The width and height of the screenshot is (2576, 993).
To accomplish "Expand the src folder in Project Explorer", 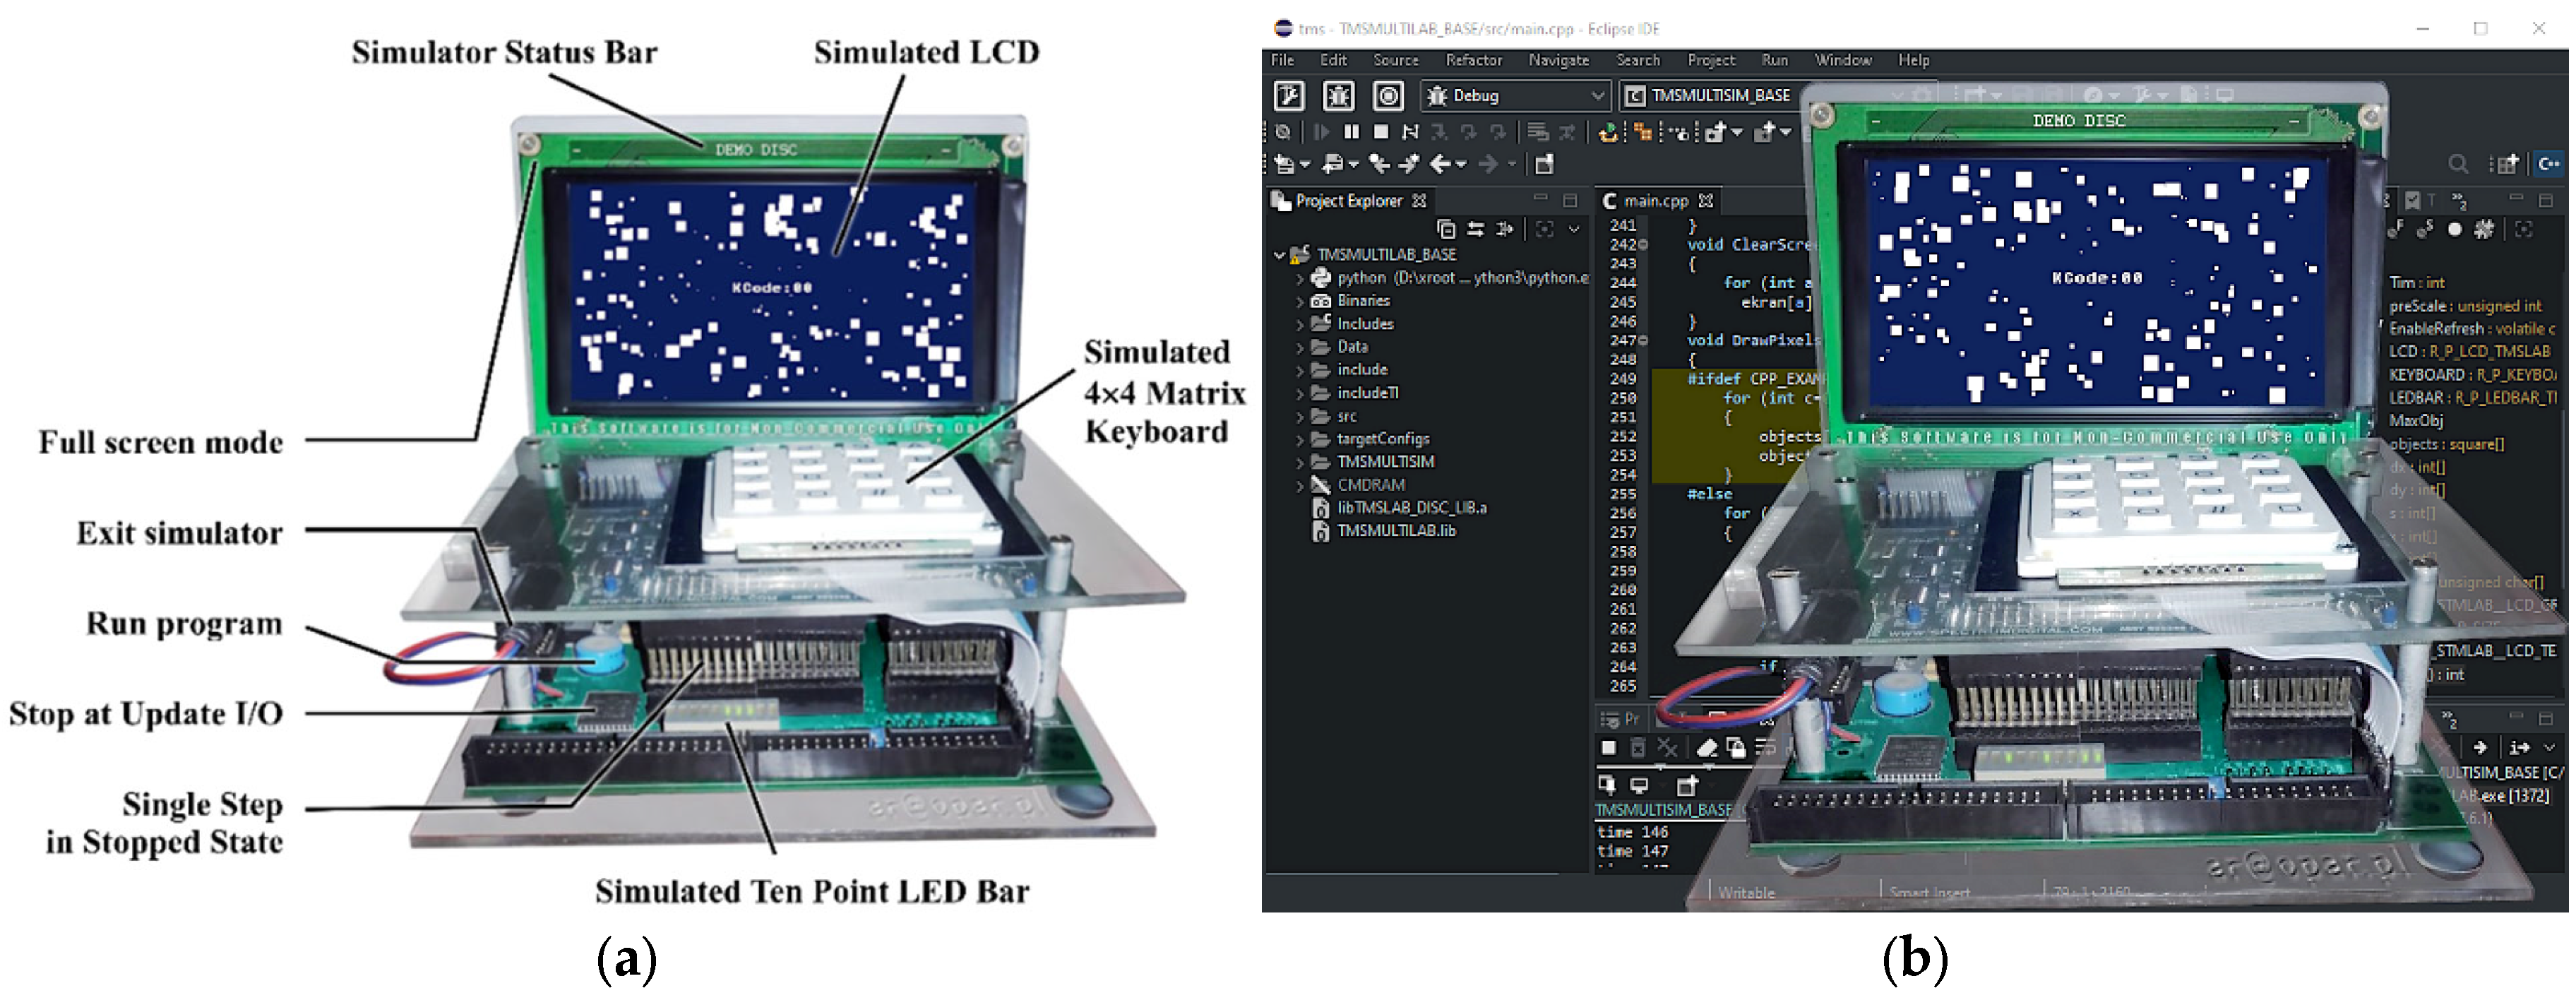I will [x=1300, y=417].
